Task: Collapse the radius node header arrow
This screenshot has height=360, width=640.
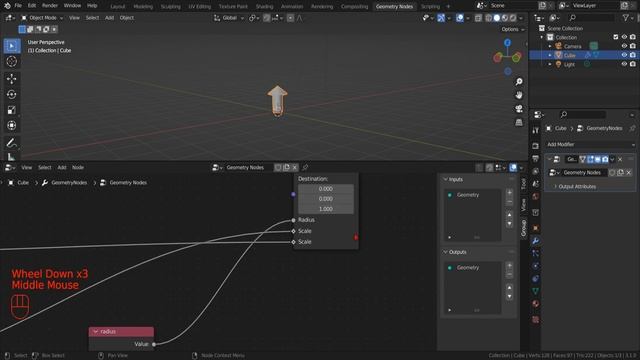Action: (x=96, y=332)
